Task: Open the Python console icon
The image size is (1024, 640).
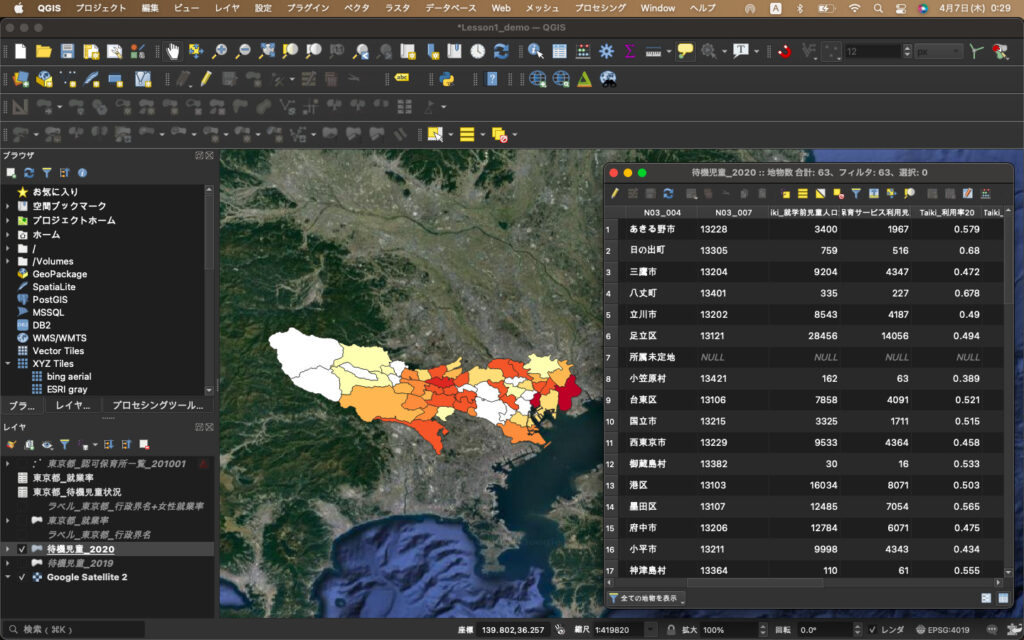Action: pos(447,78)
